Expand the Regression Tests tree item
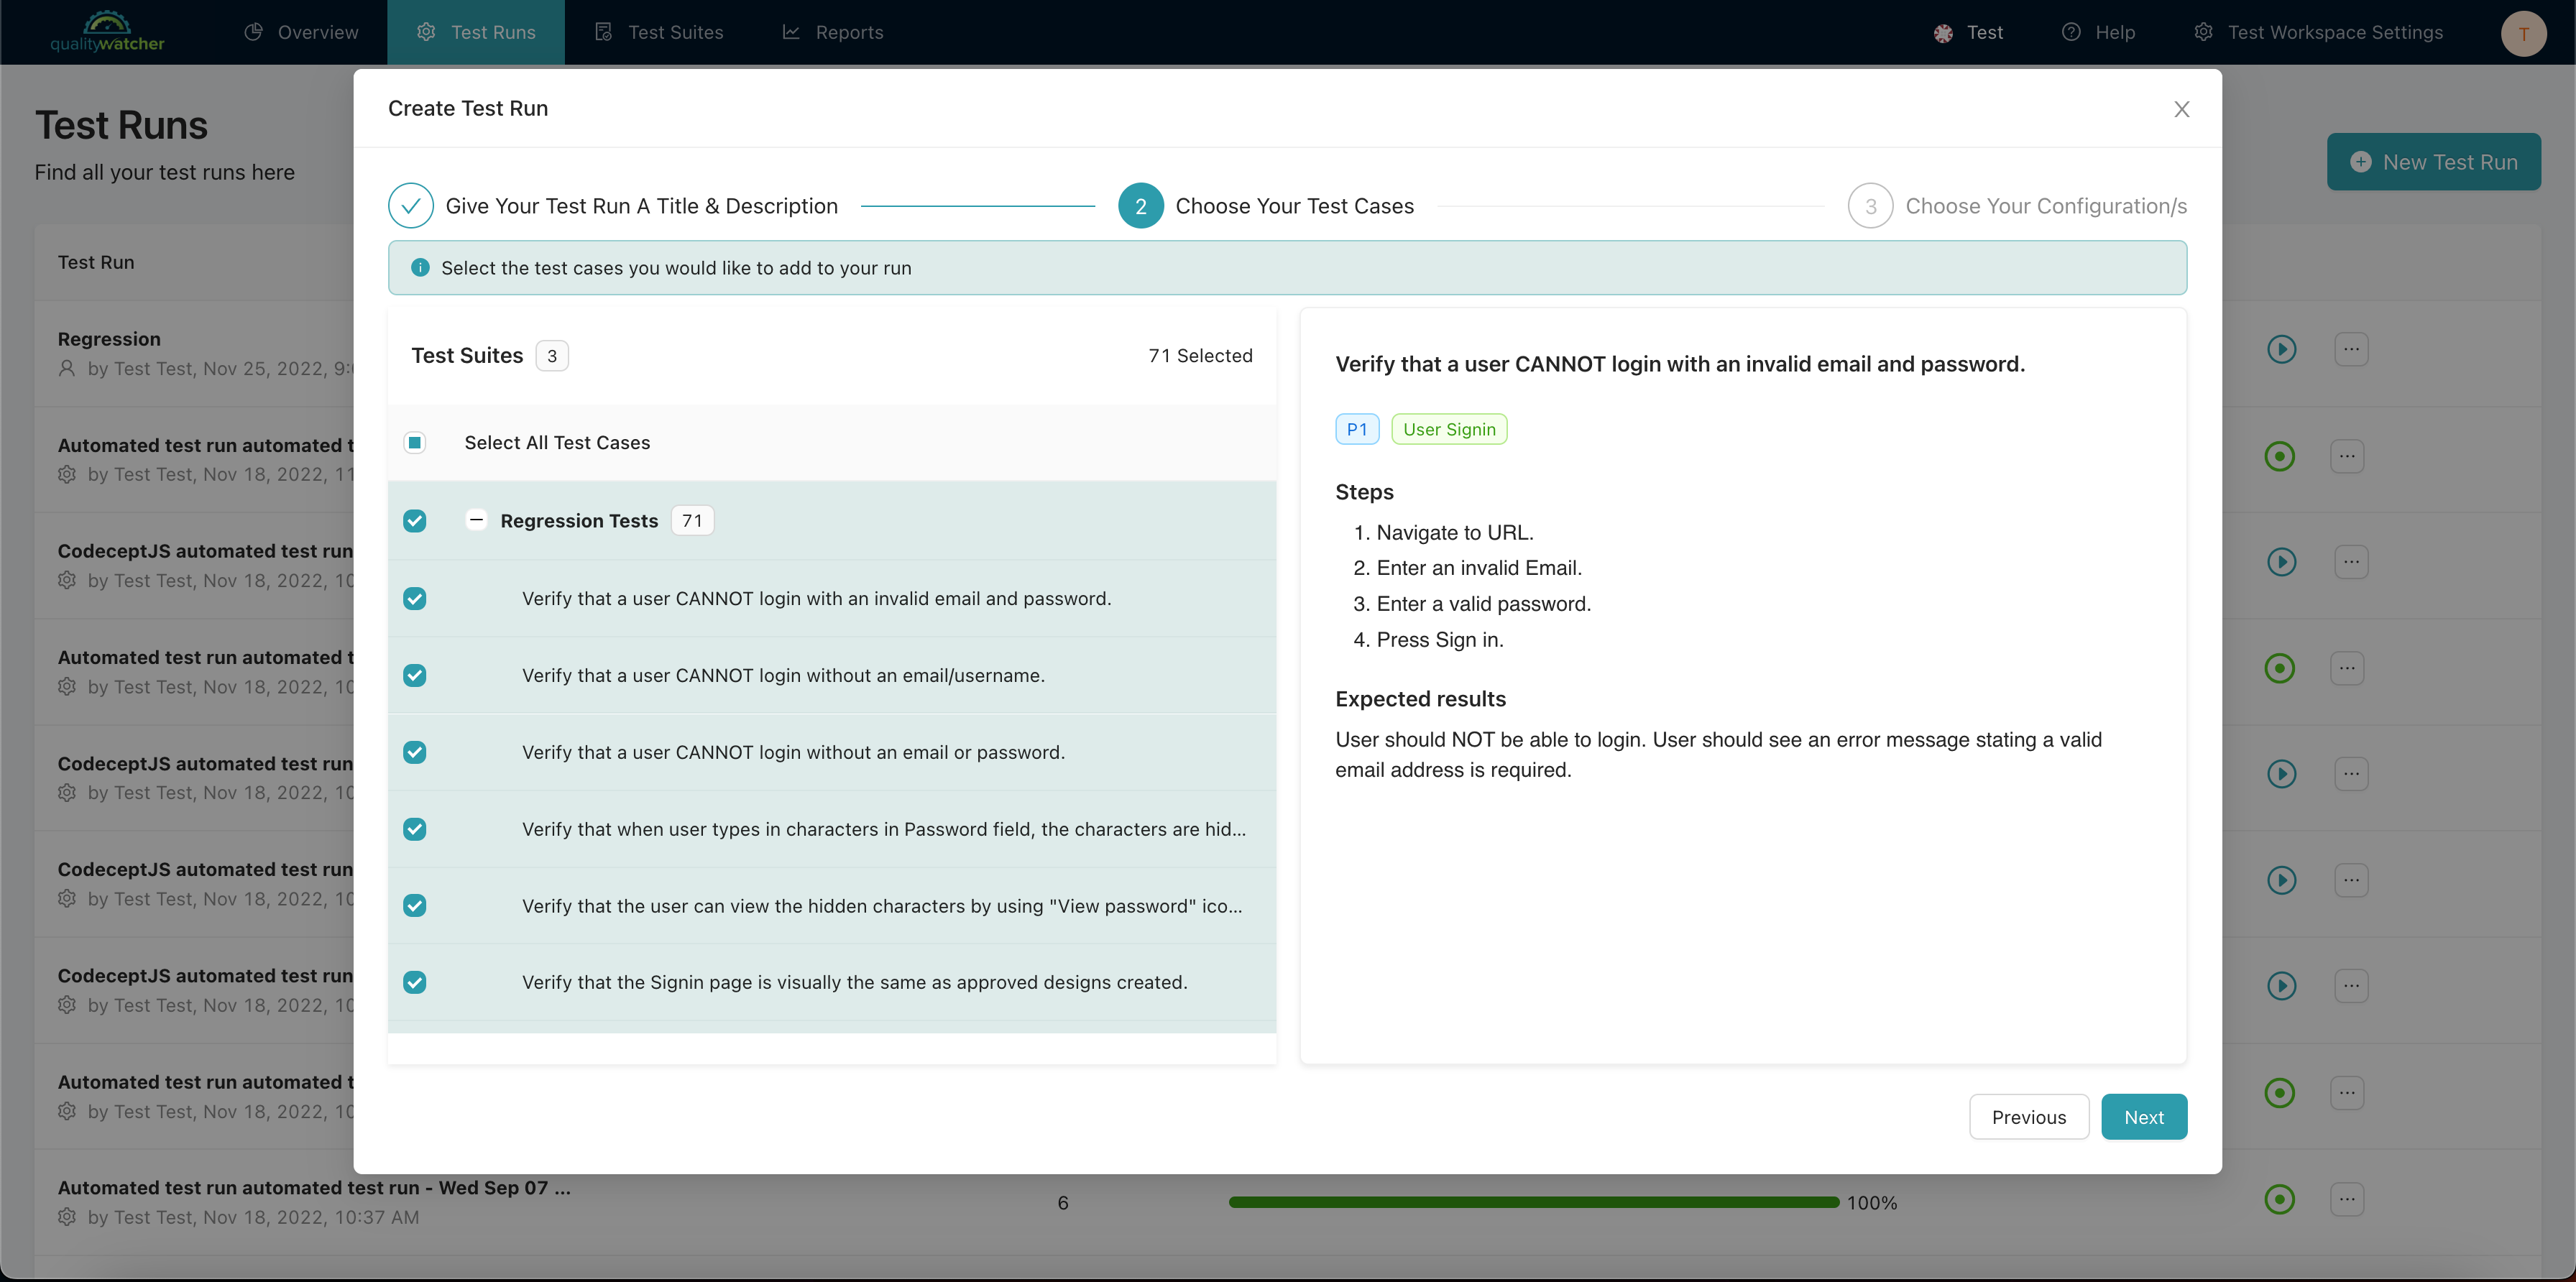The width and height of the screenshot is (2576, 1282). pos(473,521)
